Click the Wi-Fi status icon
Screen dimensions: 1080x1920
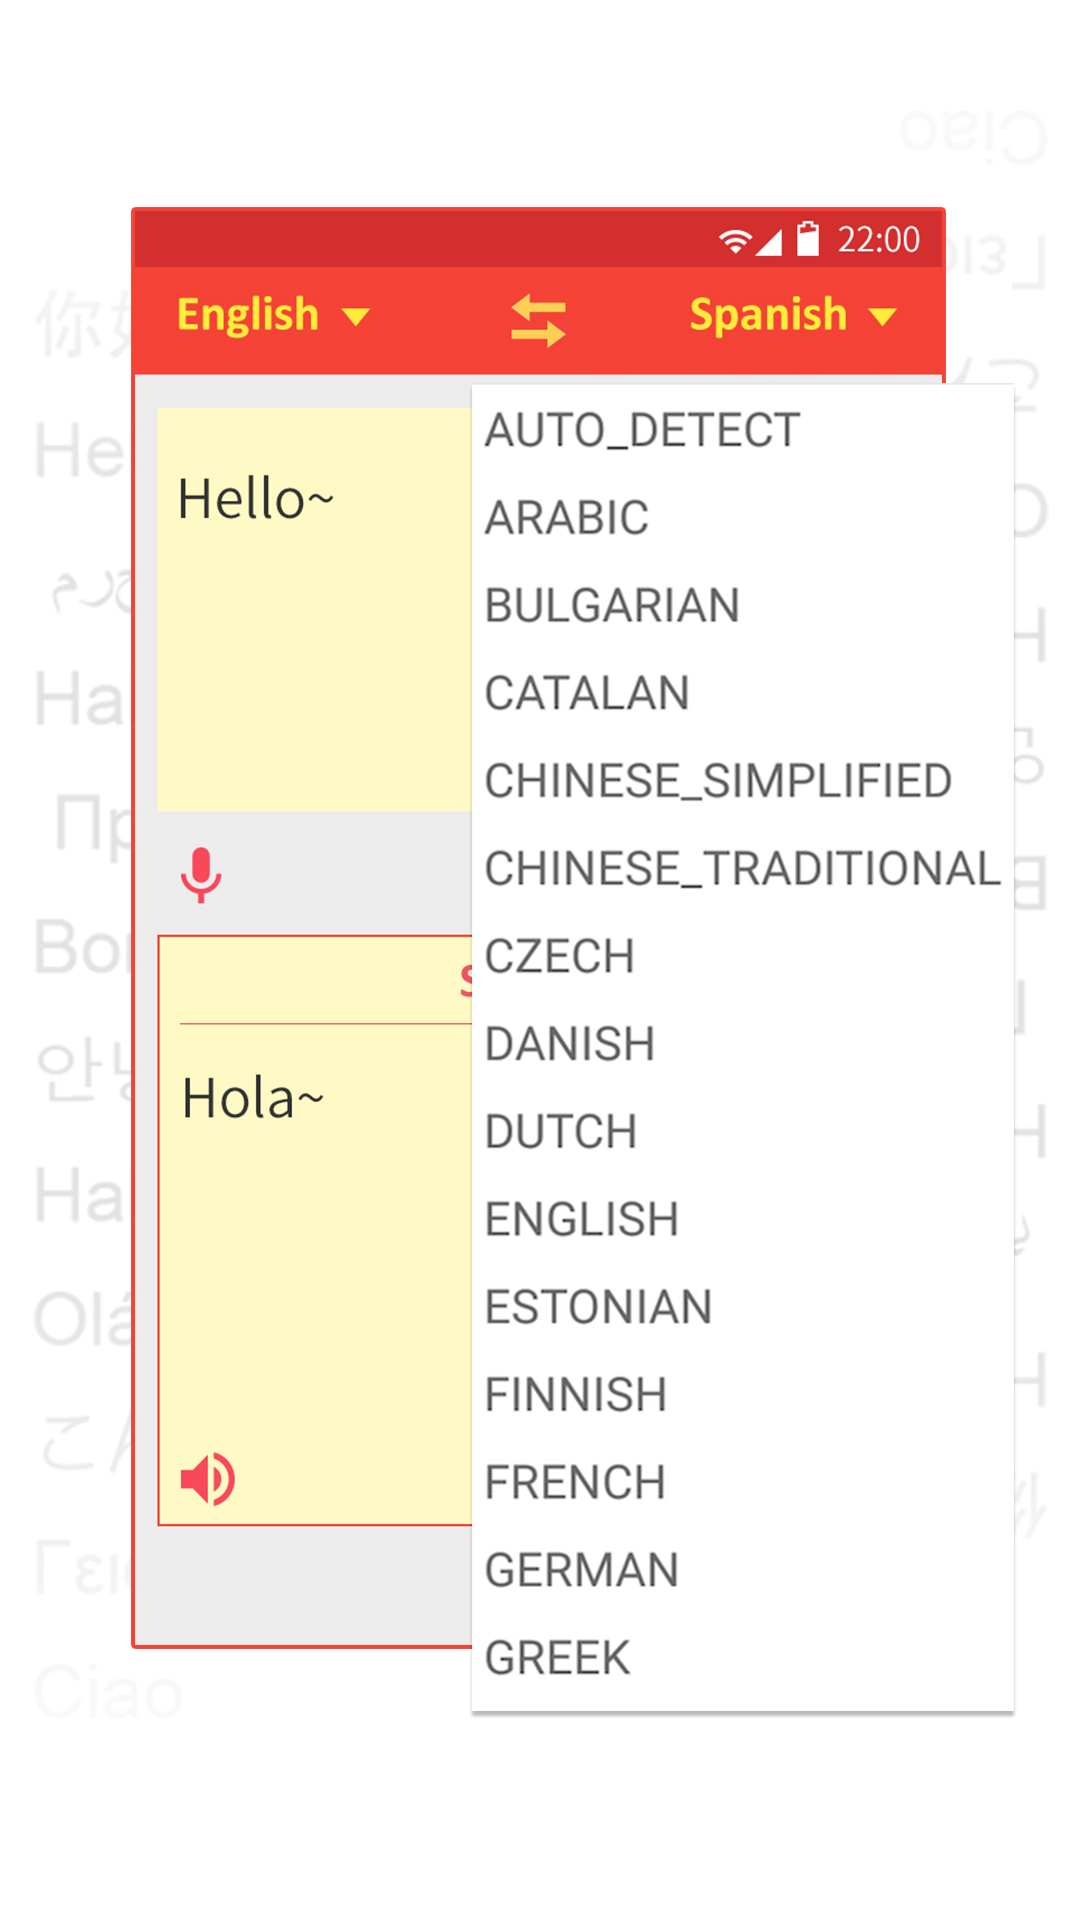coord(735,239)
